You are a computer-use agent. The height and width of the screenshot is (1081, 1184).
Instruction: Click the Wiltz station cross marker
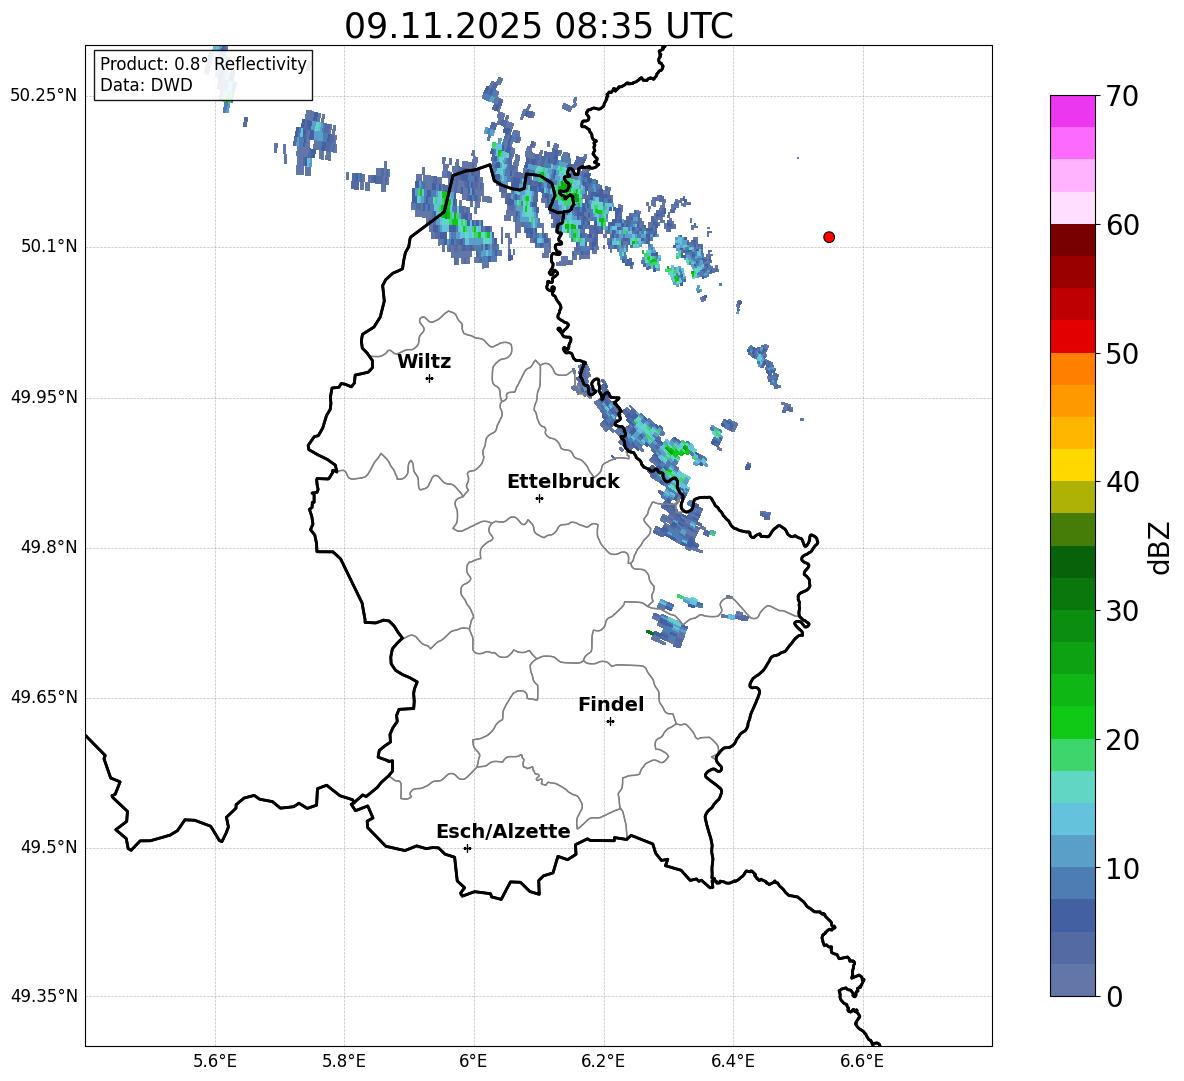pyautogui.click(x=430, y=378)
